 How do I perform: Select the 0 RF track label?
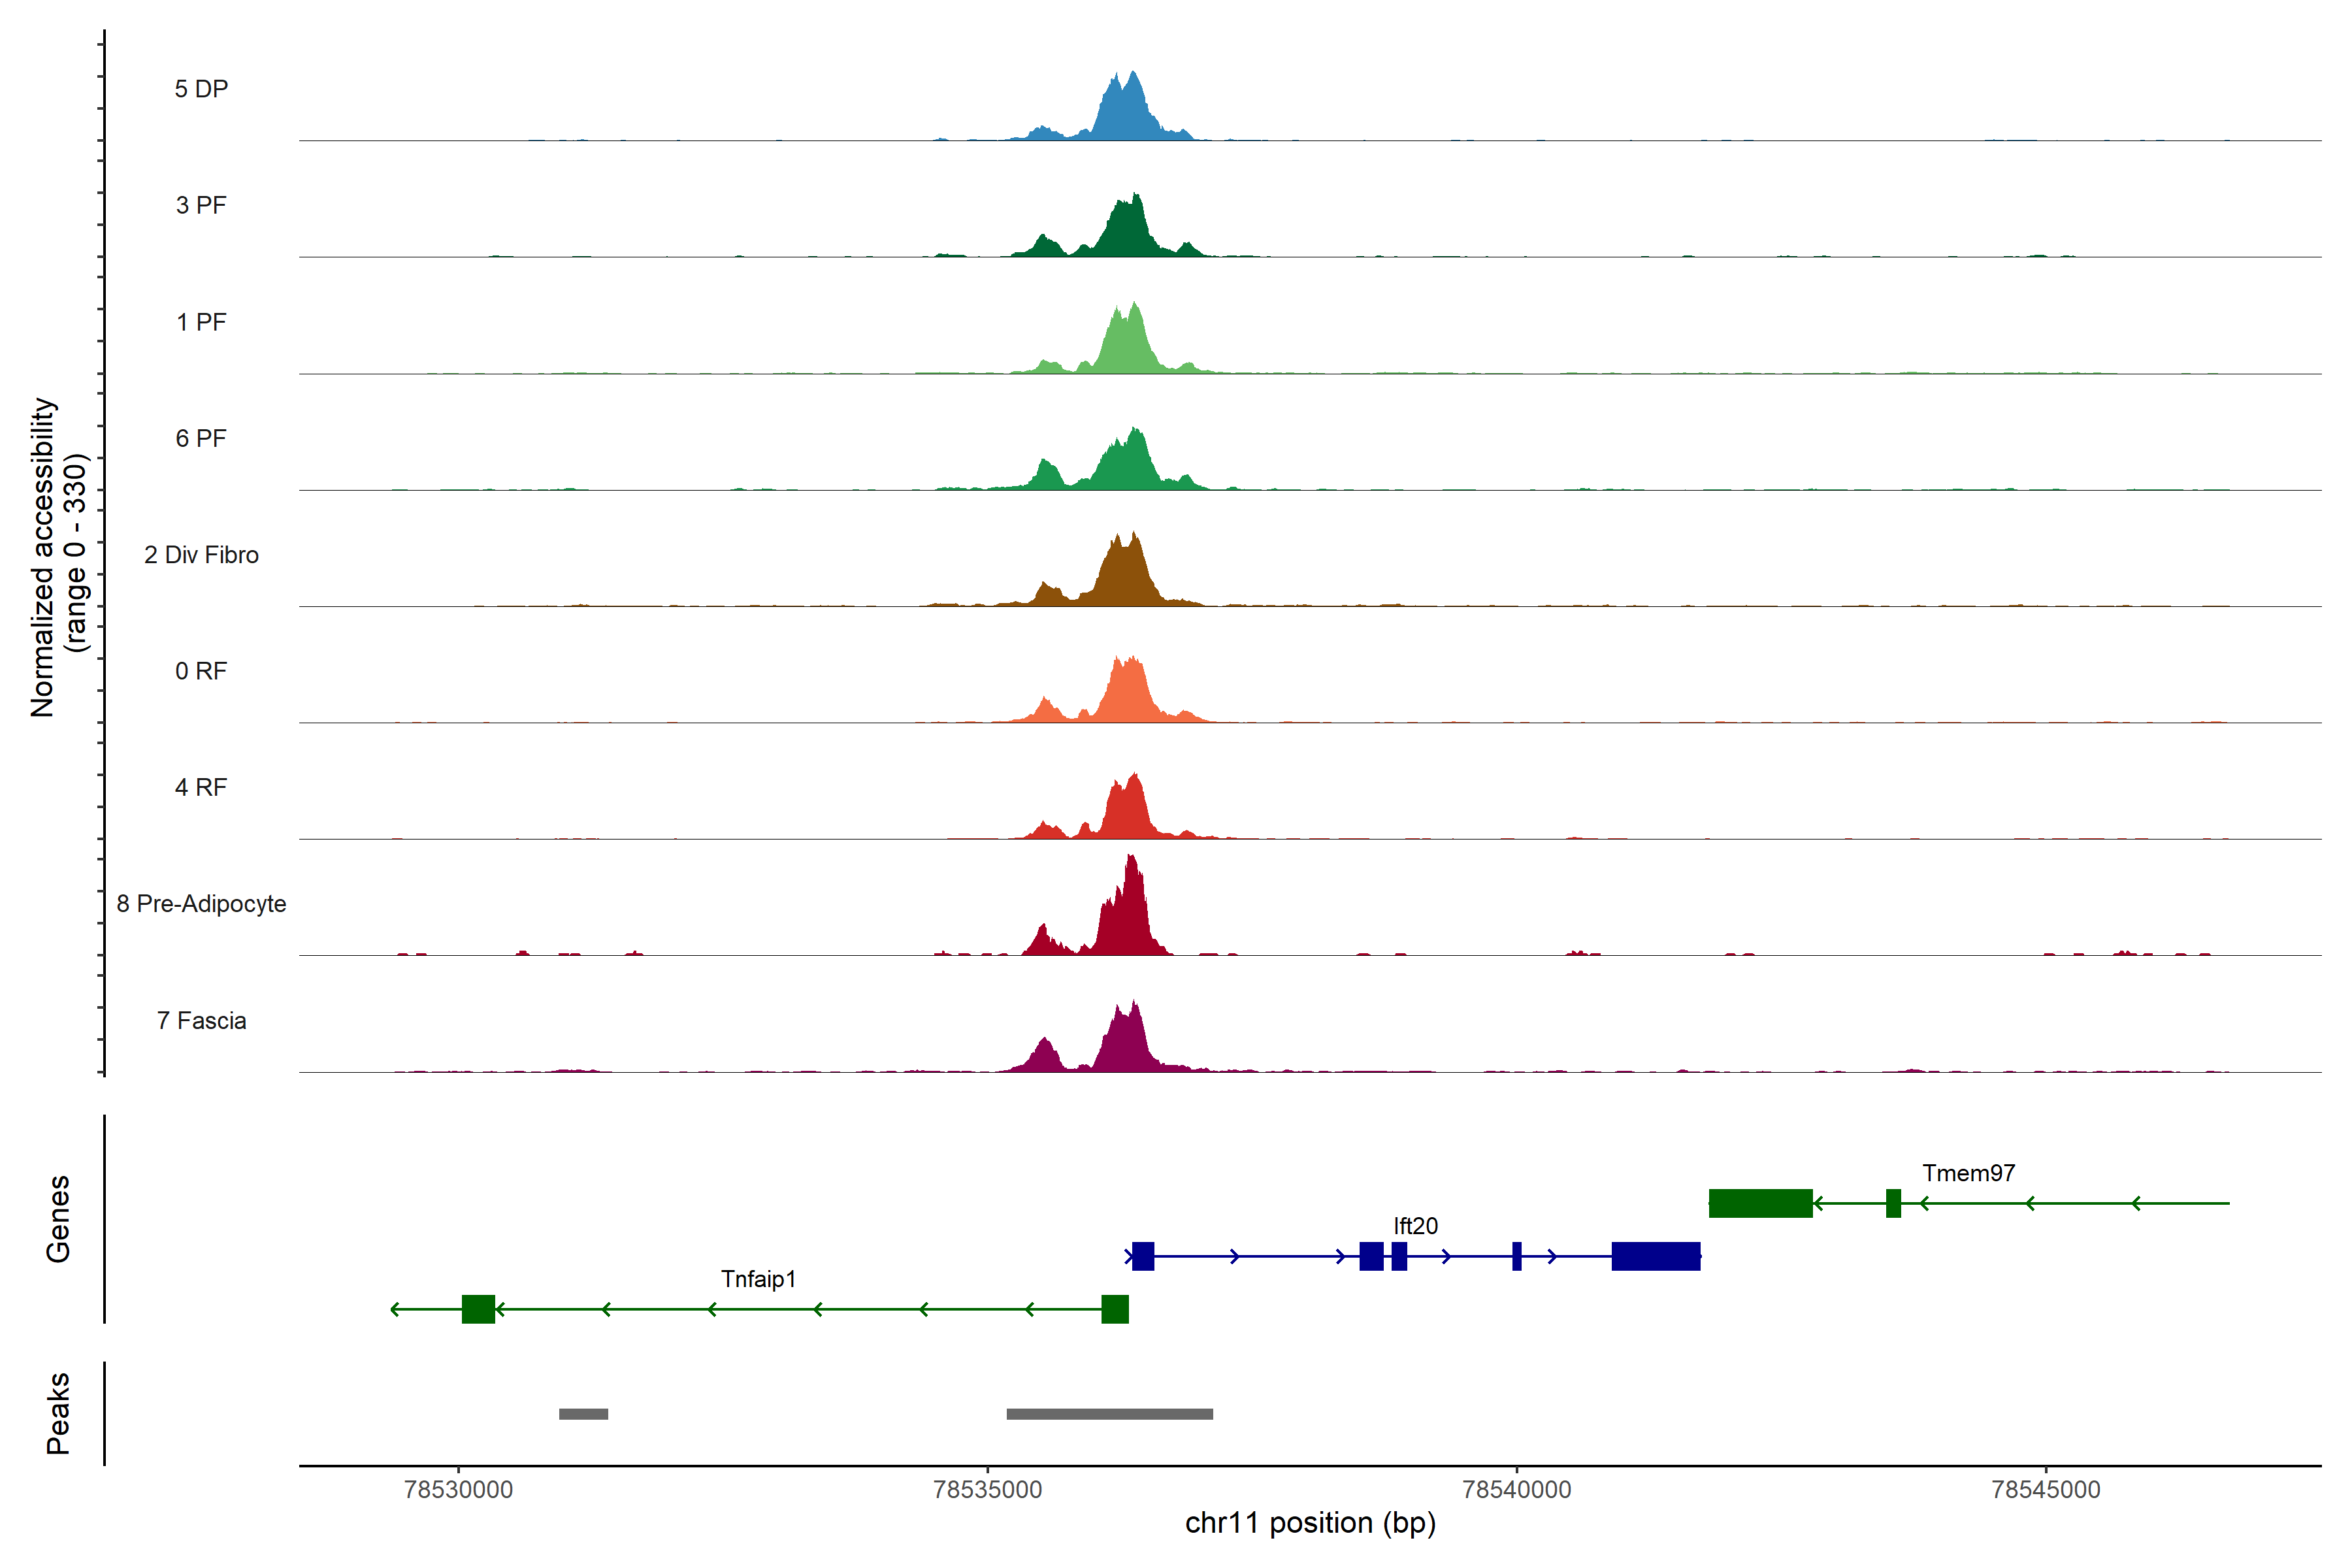click(x=201, y=671)
